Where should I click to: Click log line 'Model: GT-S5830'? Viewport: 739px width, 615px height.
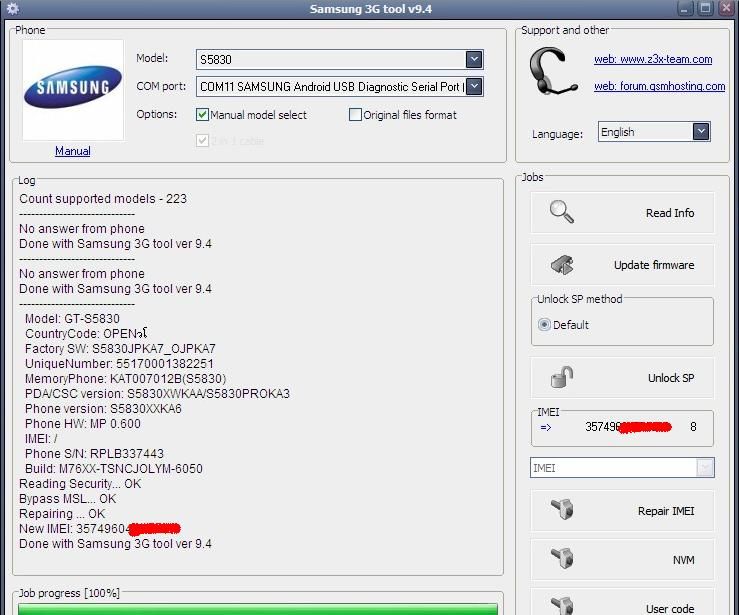[72, 319]
